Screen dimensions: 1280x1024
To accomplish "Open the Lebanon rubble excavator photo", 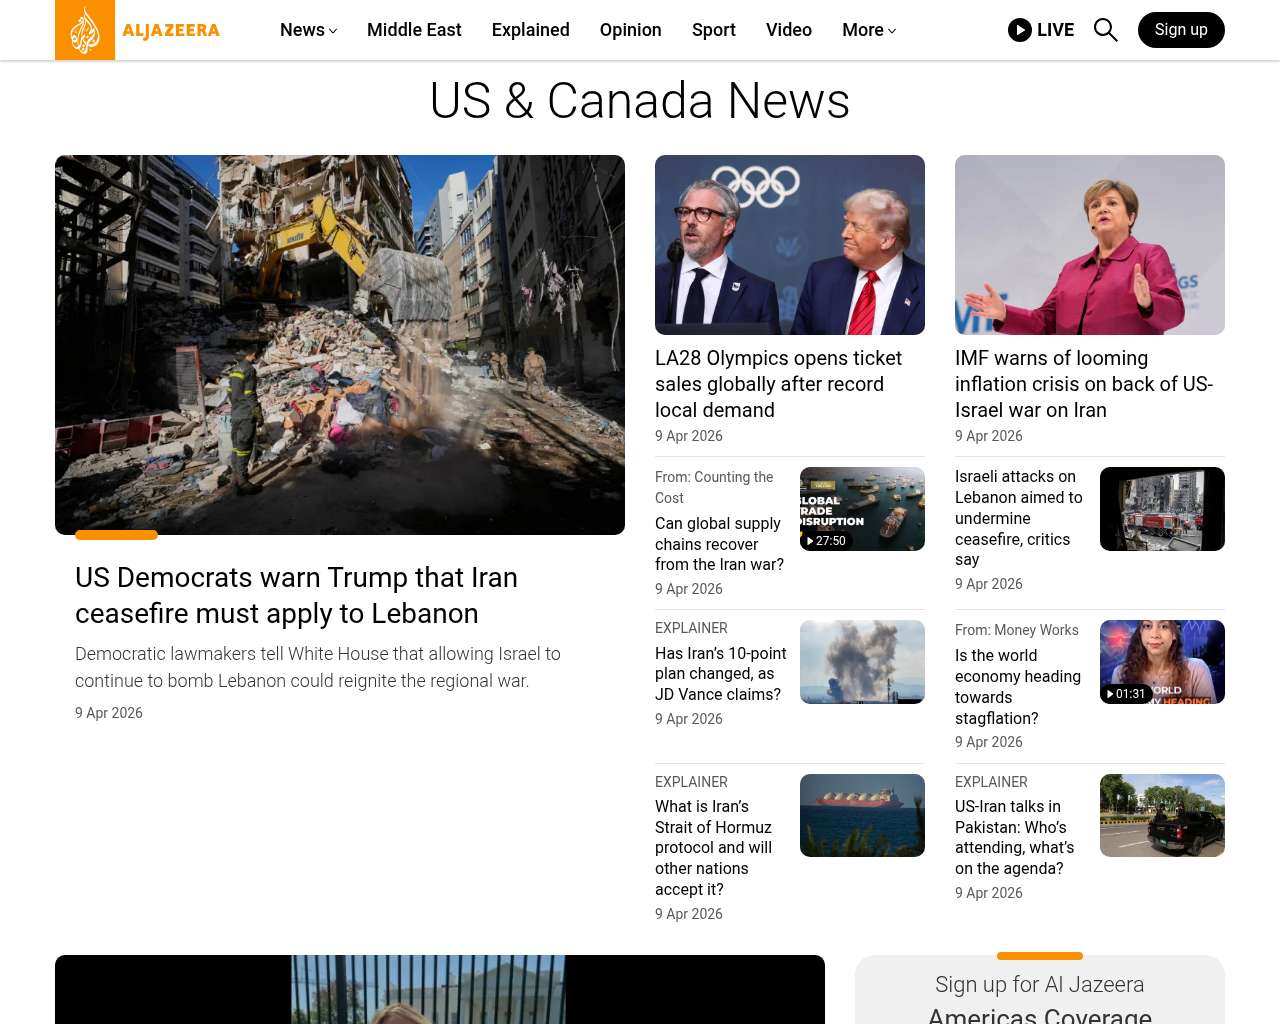I will pos(340,345).
